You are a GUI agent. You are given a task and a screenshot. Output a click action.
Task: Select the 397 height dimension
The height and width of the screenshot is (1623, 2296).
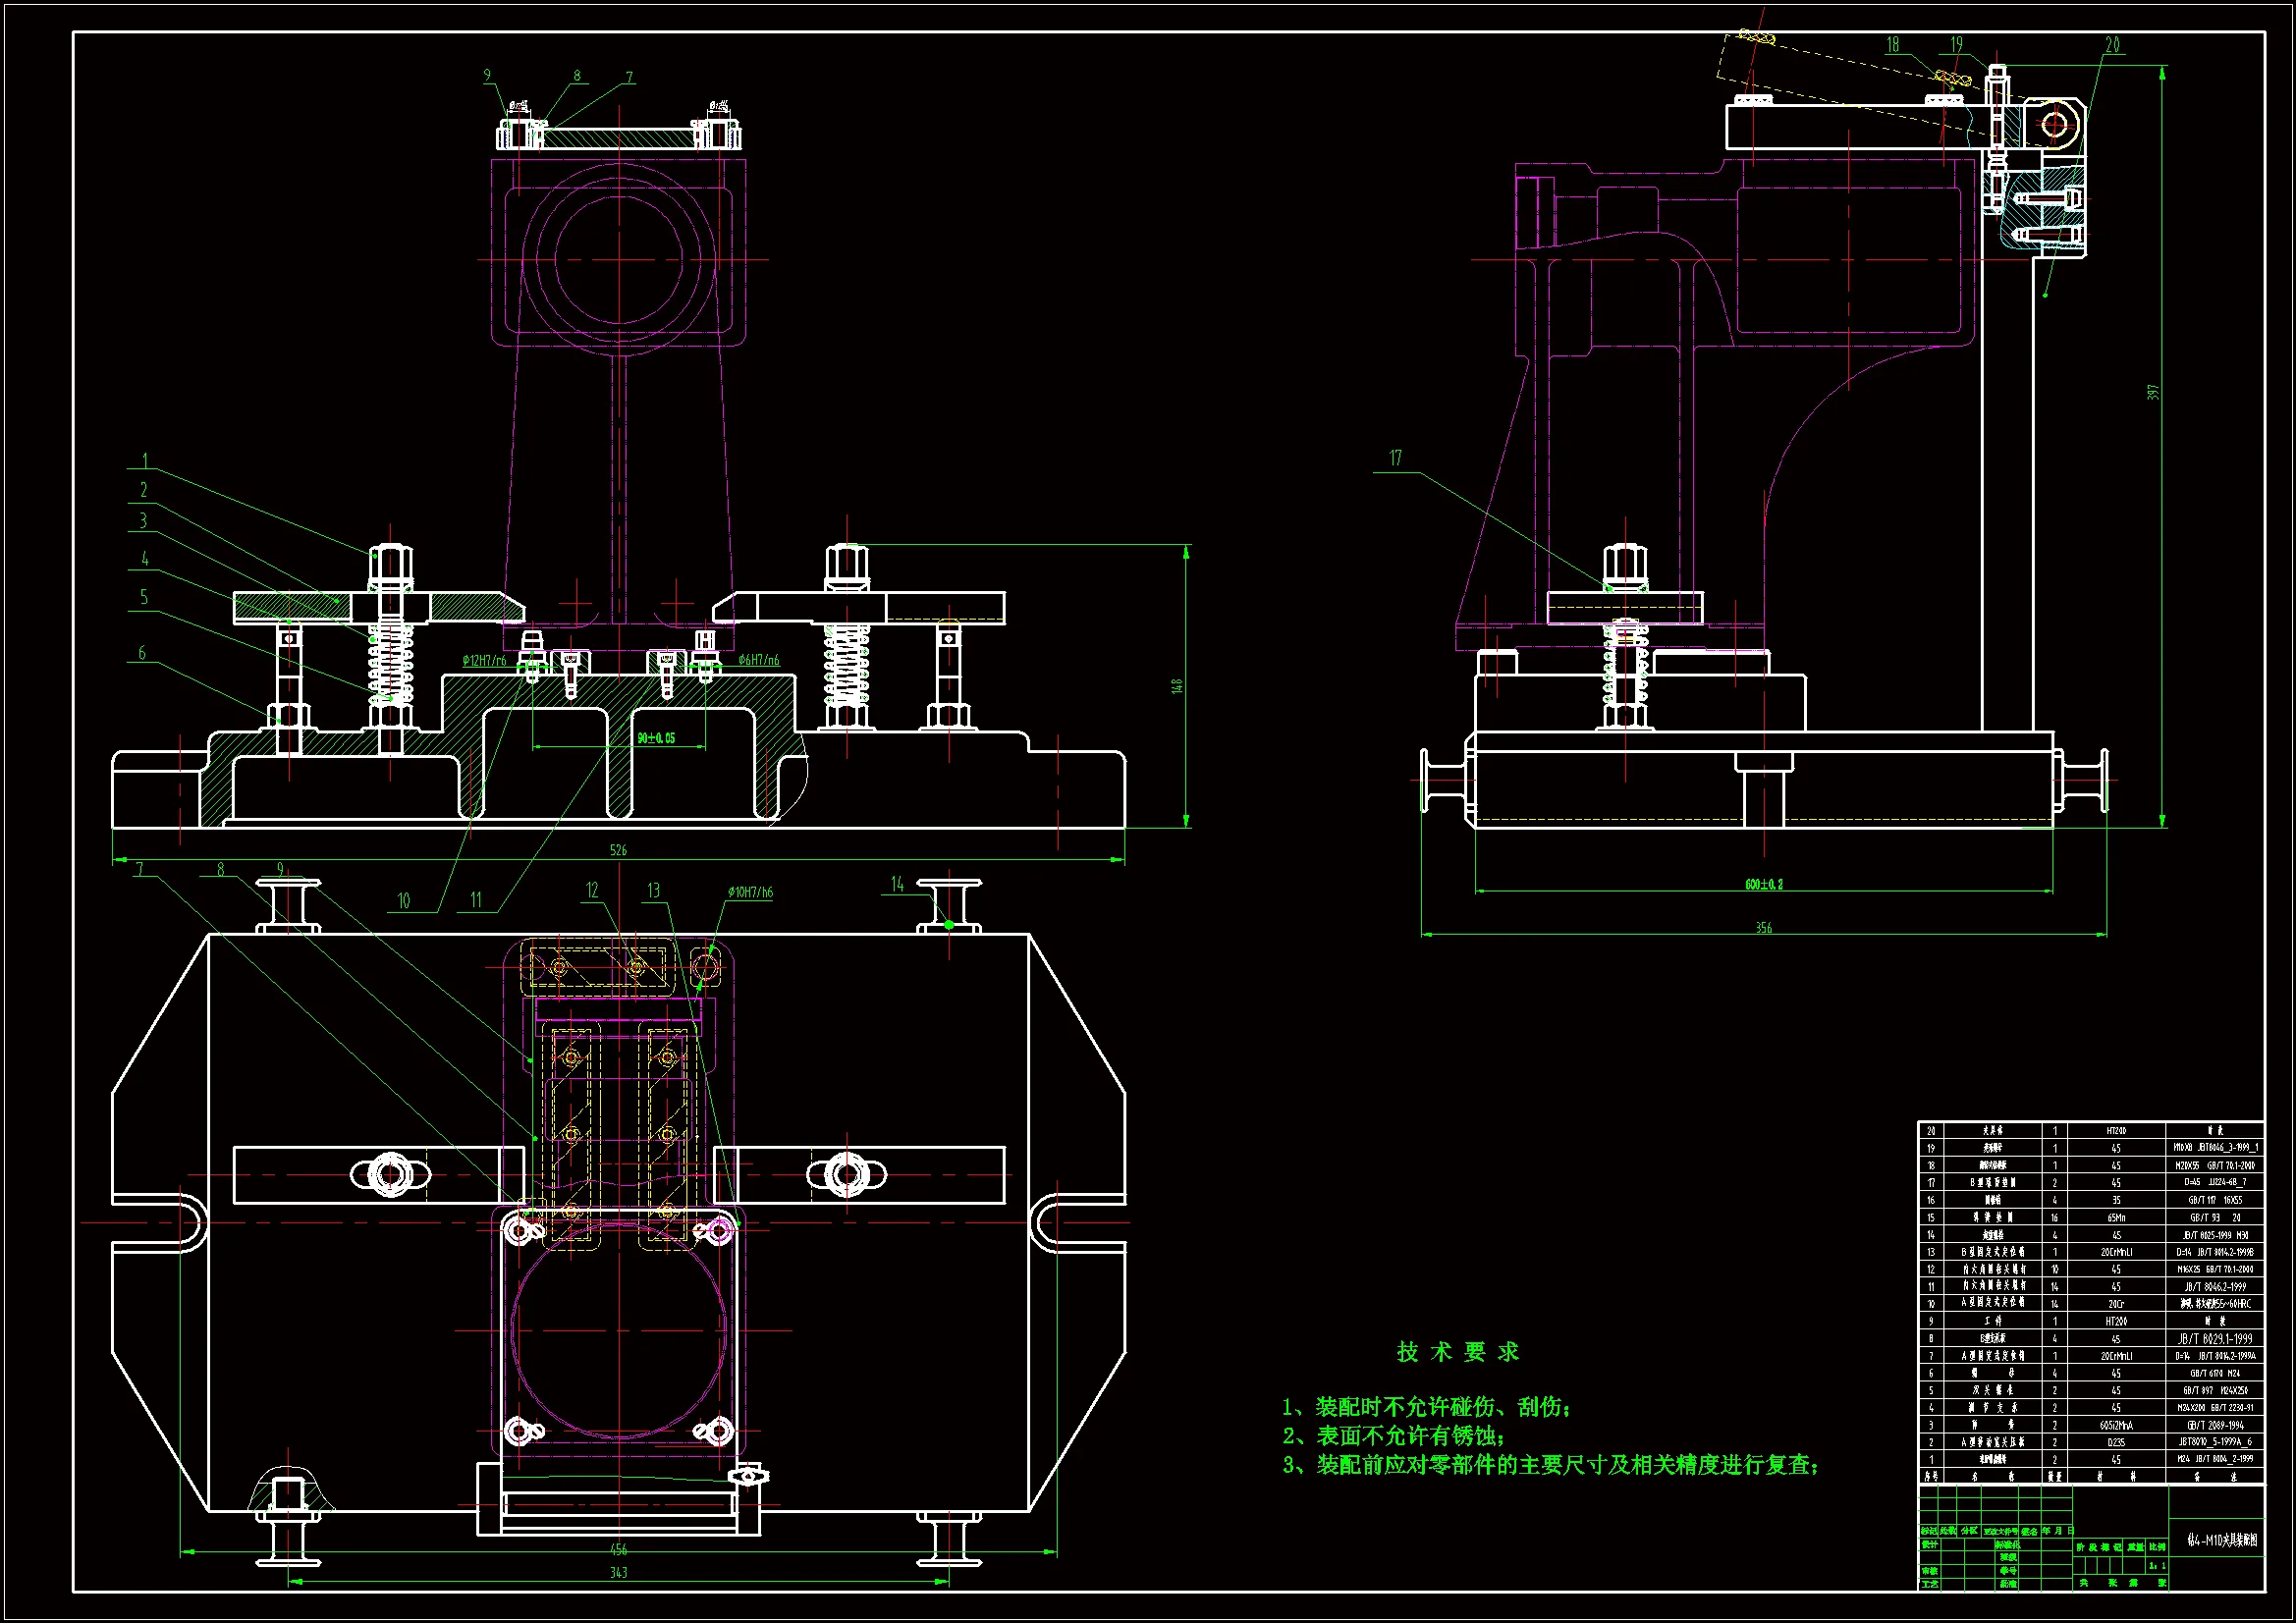(2153, 393)
